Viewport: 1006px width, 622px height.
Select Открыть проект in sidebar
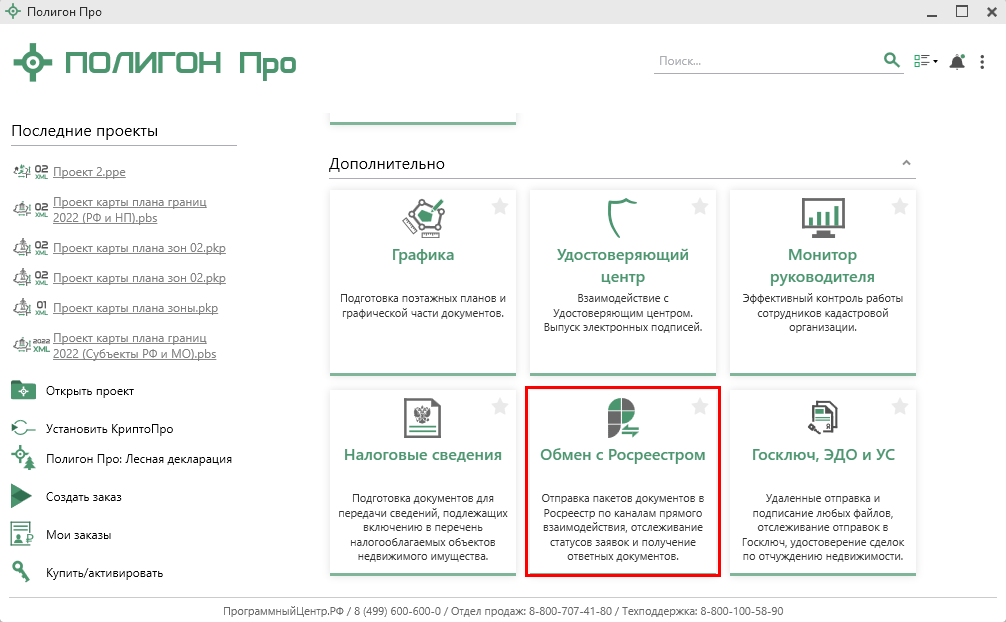pos(89,391)
